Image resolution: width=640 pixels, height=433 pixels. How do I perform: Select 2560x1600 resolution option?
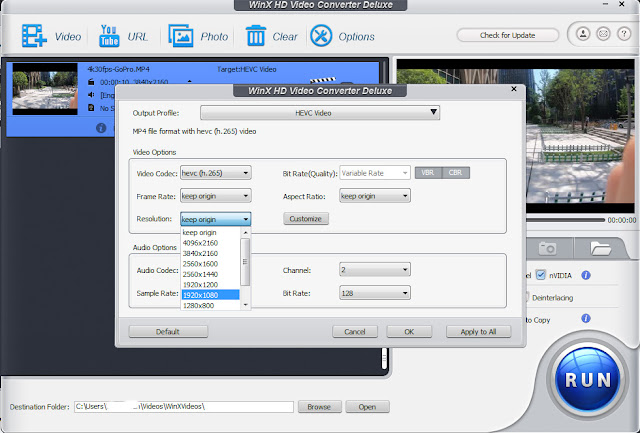pyautogui.click(x=211, y=264)
